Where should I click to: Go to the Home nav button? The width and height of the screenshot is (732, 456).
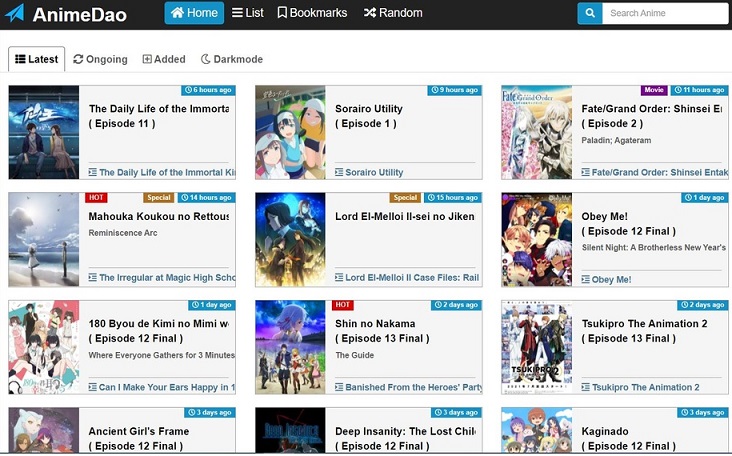(194, 13)
